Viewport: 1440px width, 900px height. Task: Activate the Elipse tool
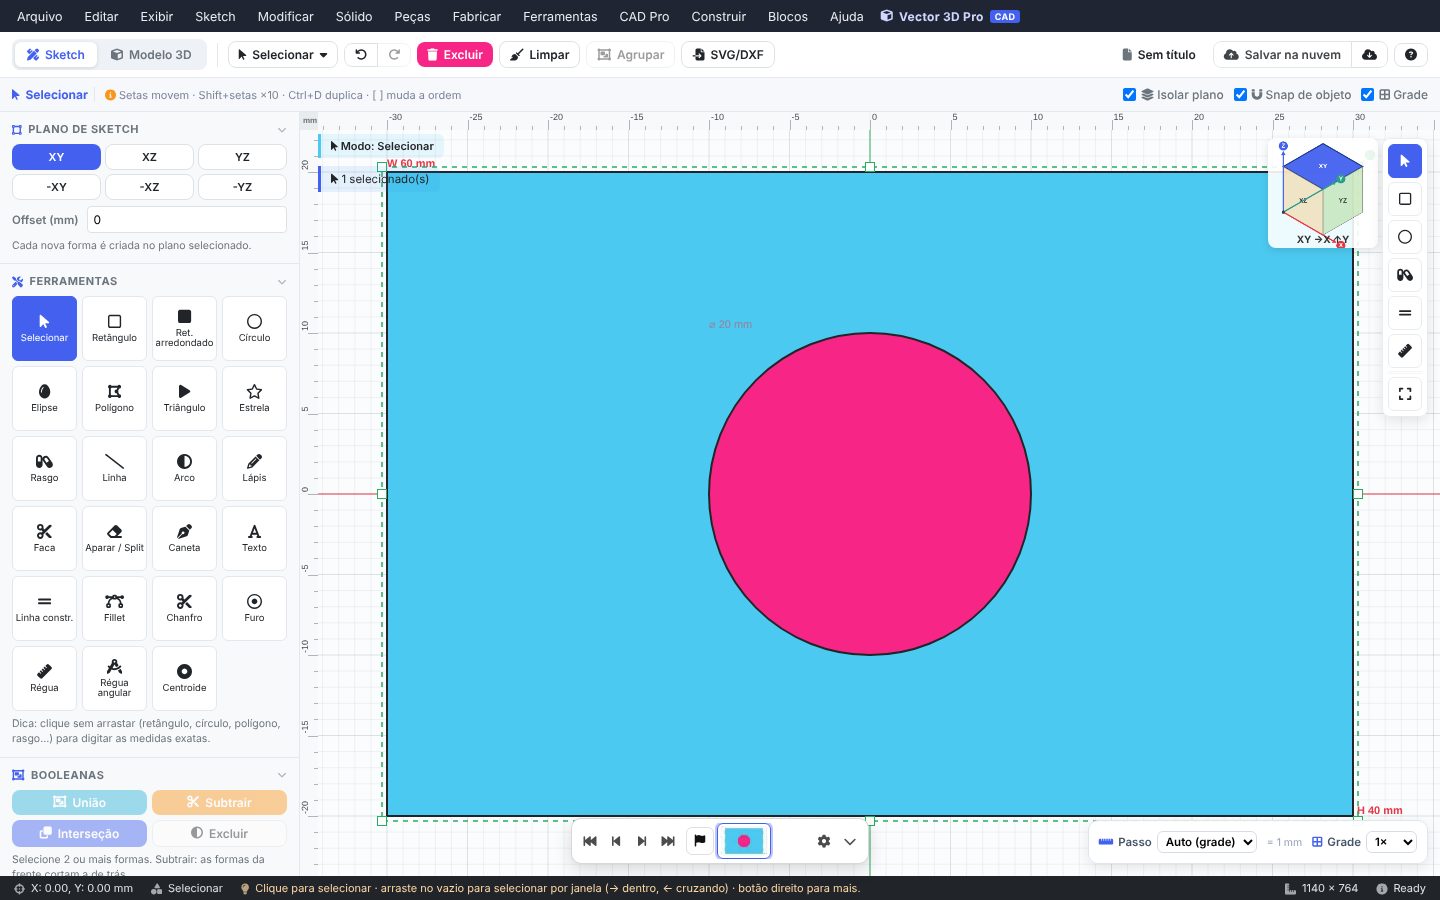pos(44,398)
